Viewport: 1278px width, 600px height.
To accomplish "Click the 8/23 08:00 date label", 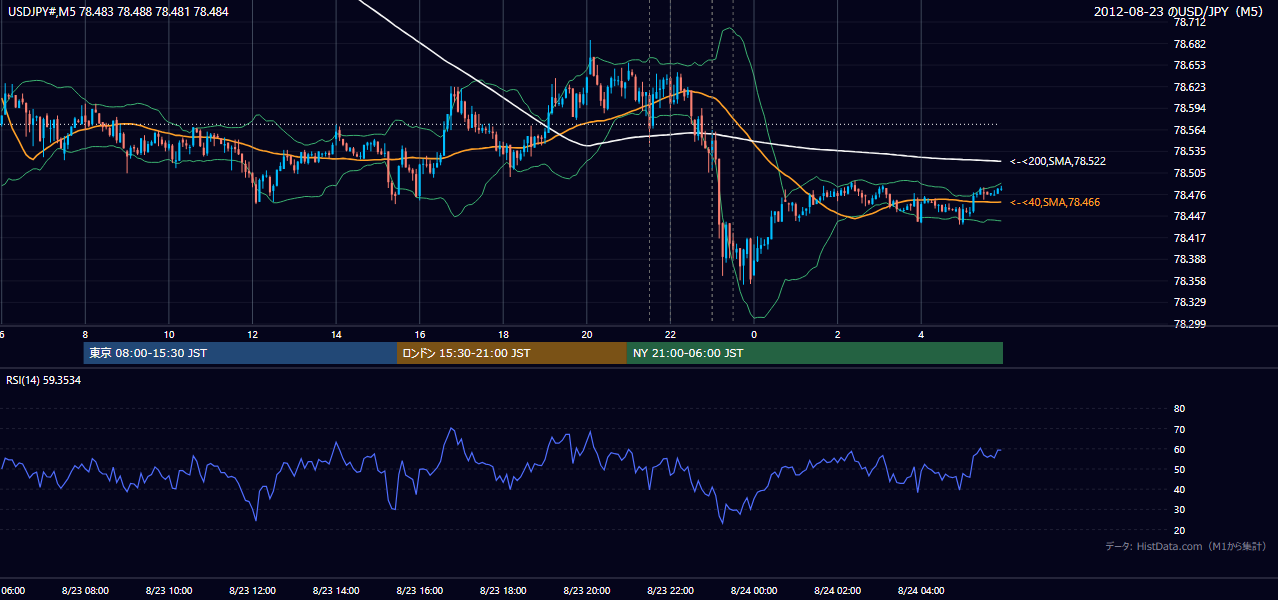I will (85, 590).
